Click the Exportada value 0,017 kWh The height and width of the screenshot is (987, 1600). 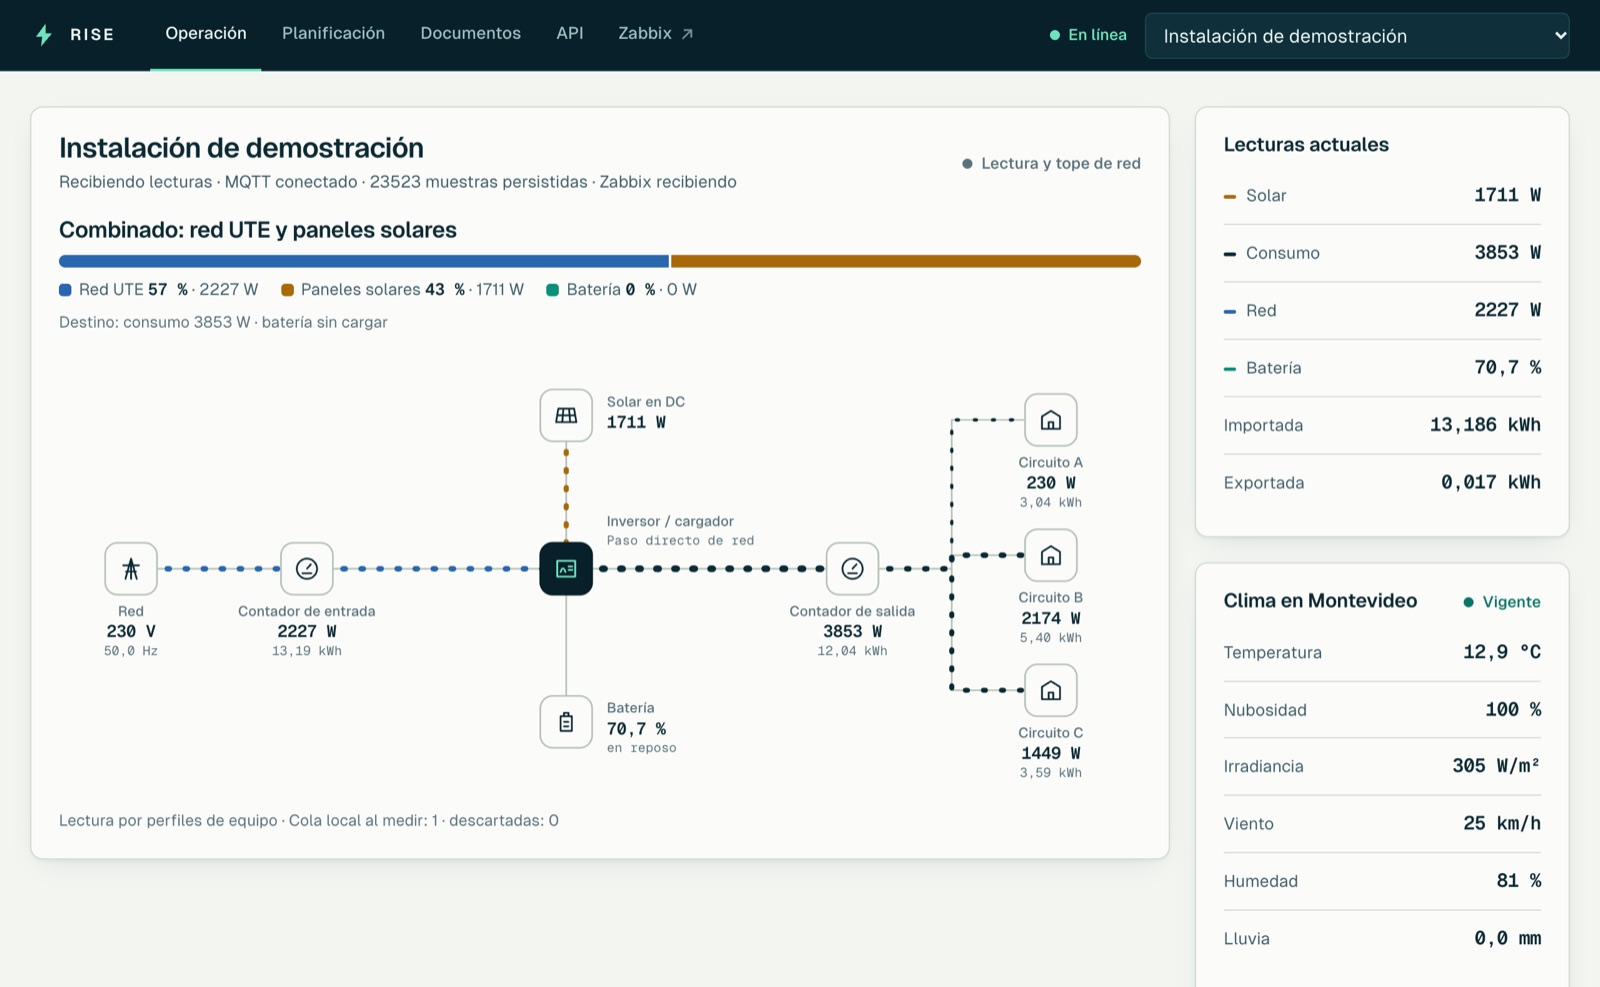pos(1491,483)
